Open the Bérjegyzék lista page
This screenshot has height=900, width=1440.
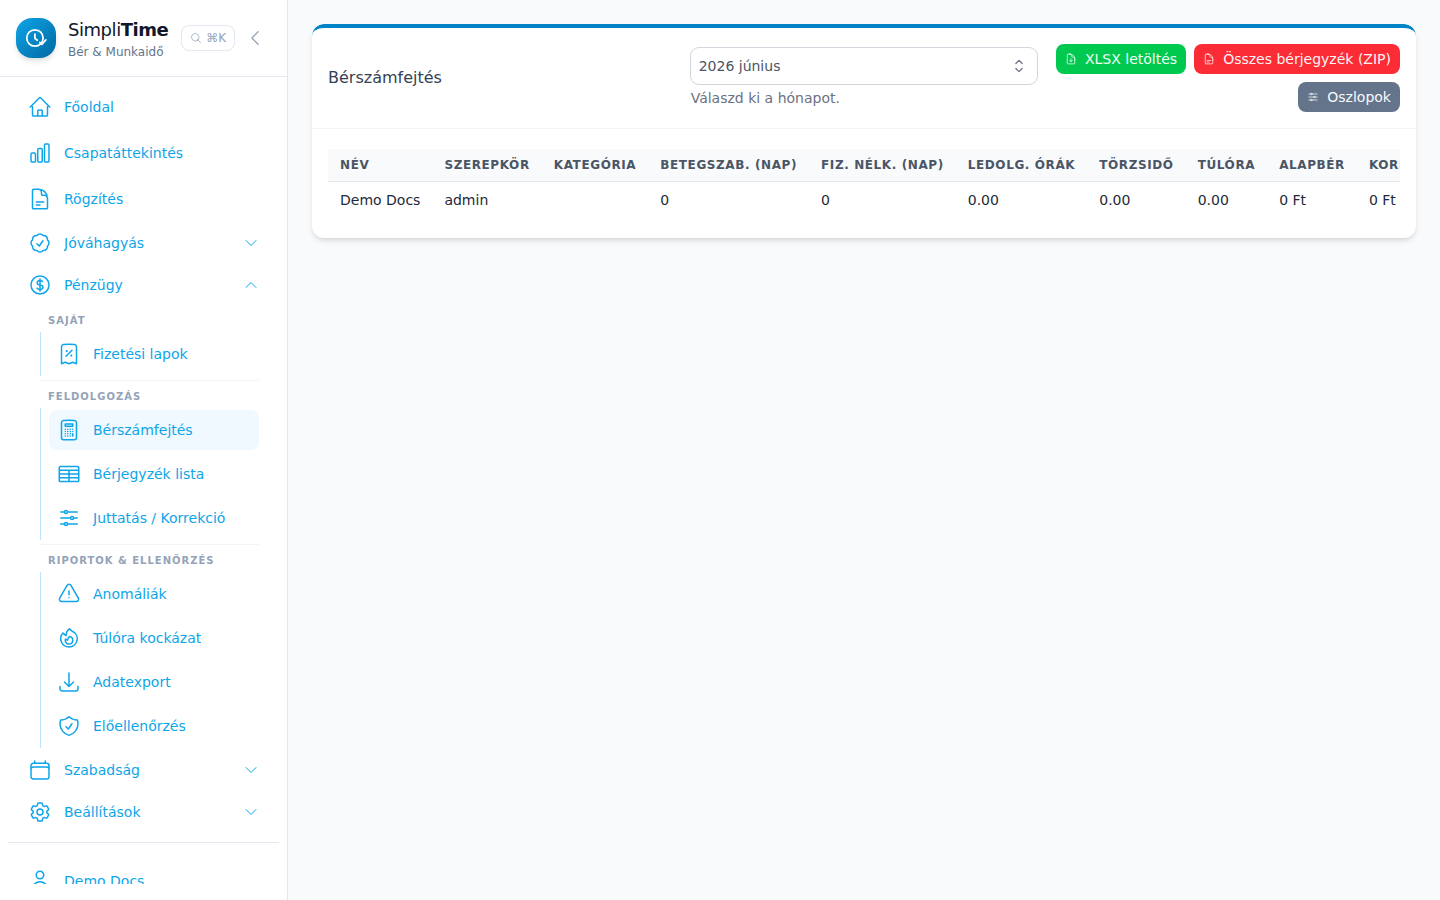pyautogui.click(x=154, y=474)
